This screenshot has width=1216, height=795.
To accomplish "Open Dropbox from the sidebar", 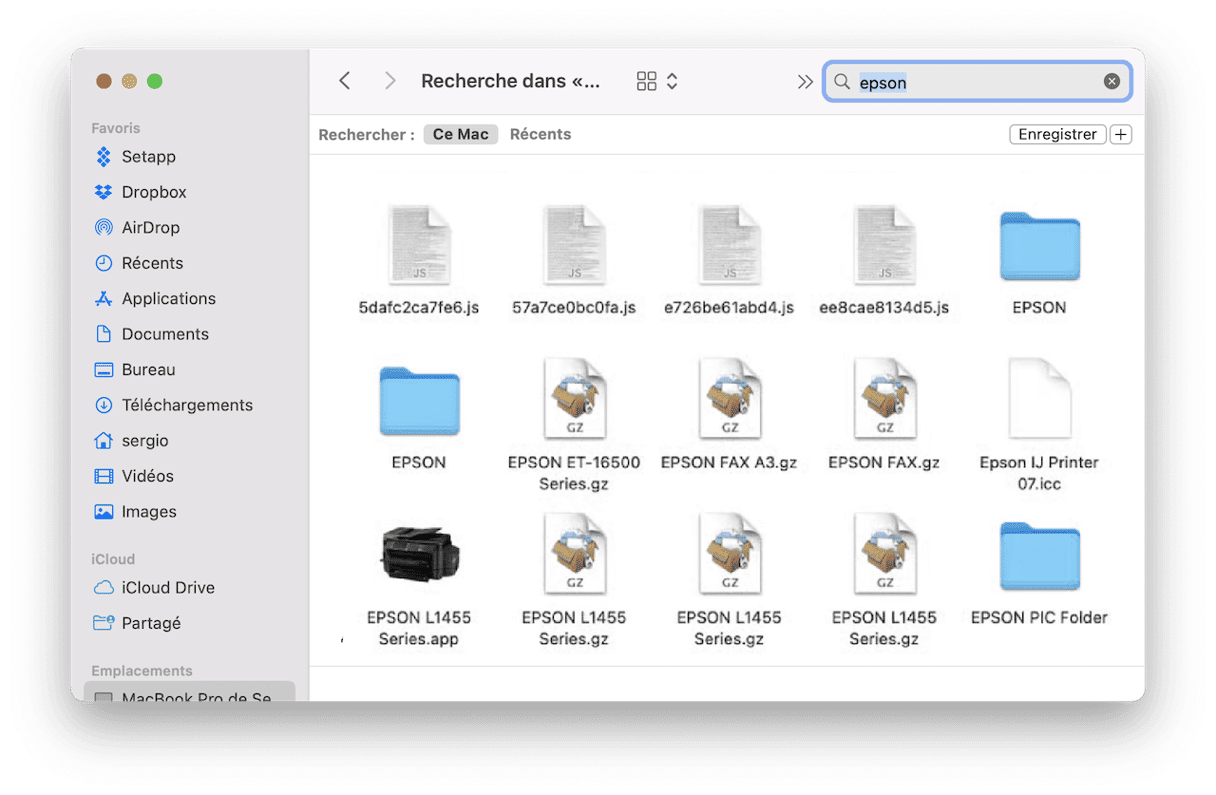I will [154, 192].
